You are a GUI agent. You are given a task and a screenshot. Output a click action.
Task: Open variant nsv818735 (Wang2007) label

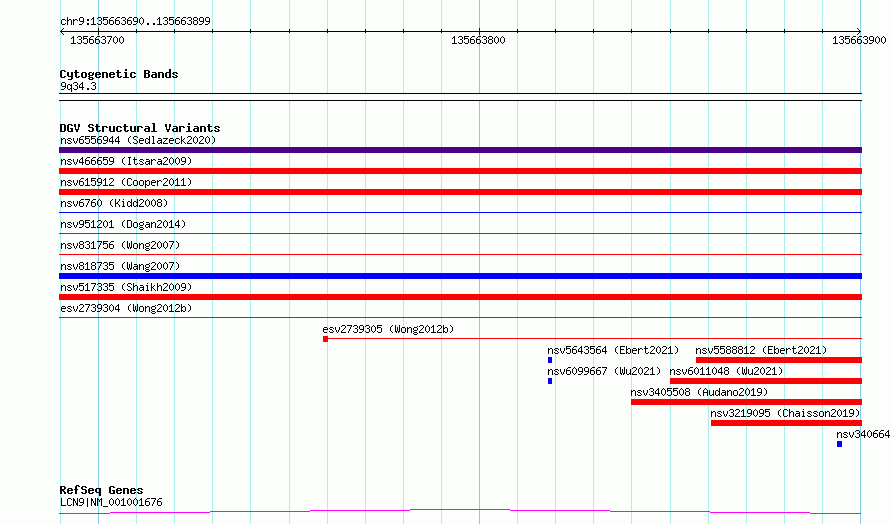click(x=120, y=266)
